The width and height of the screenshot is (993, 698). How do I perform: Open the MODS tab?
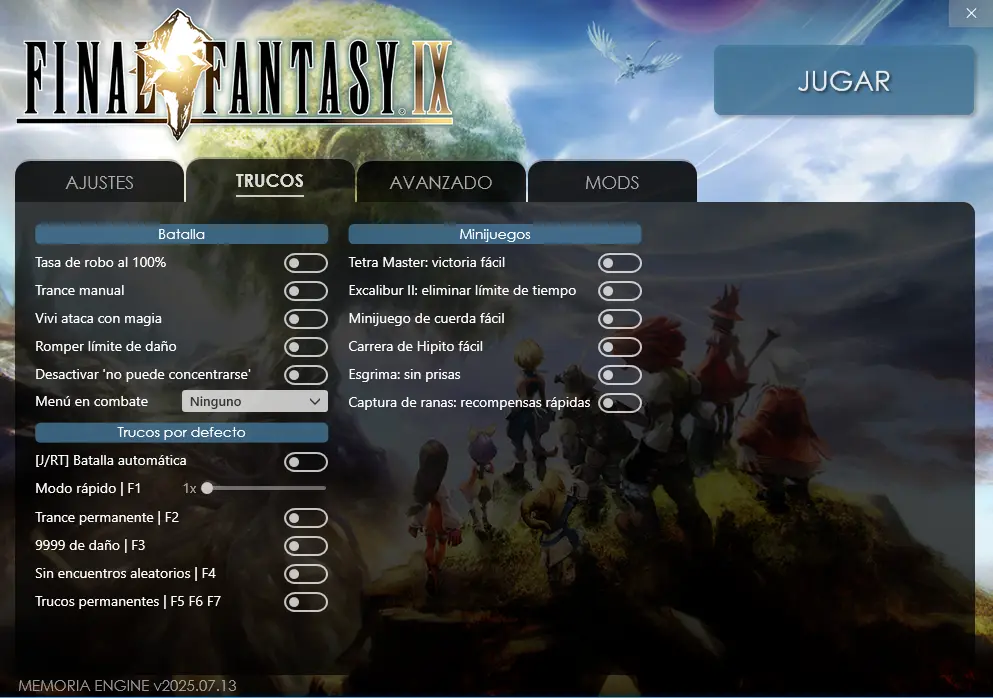[612, 182]
